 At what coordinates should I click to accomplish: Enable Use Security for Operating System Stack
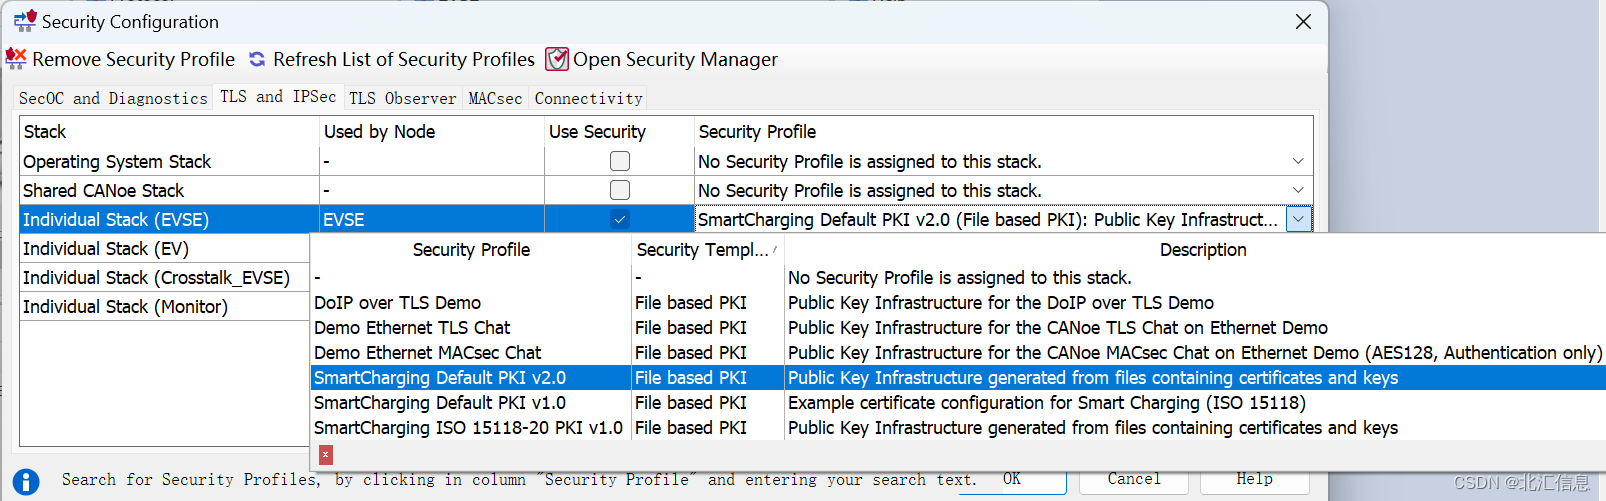coord(620,161)
